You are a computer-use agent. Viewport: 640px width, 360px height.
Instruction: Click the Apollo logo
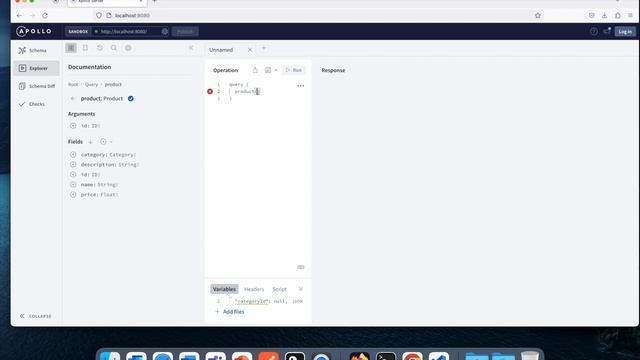click(34, 31)
